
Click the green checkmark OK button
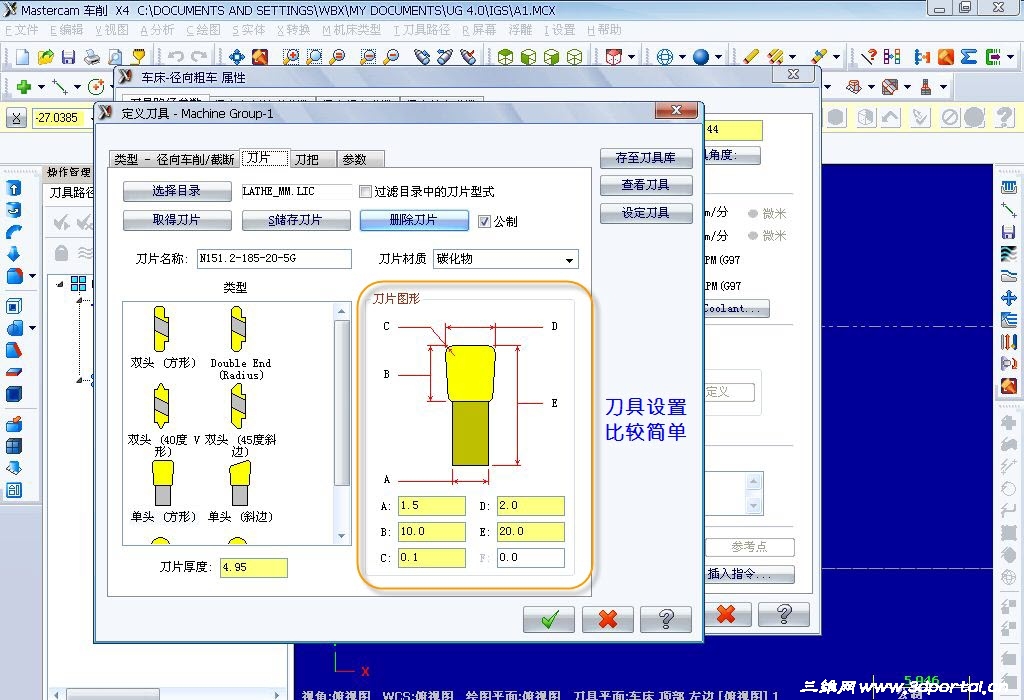pyautogui.click(x=549, y=619)
